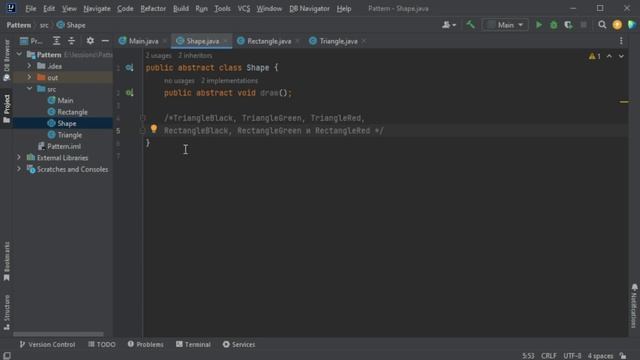
Task: Click src in the breadcrumb bar
Action: (44, 25)
